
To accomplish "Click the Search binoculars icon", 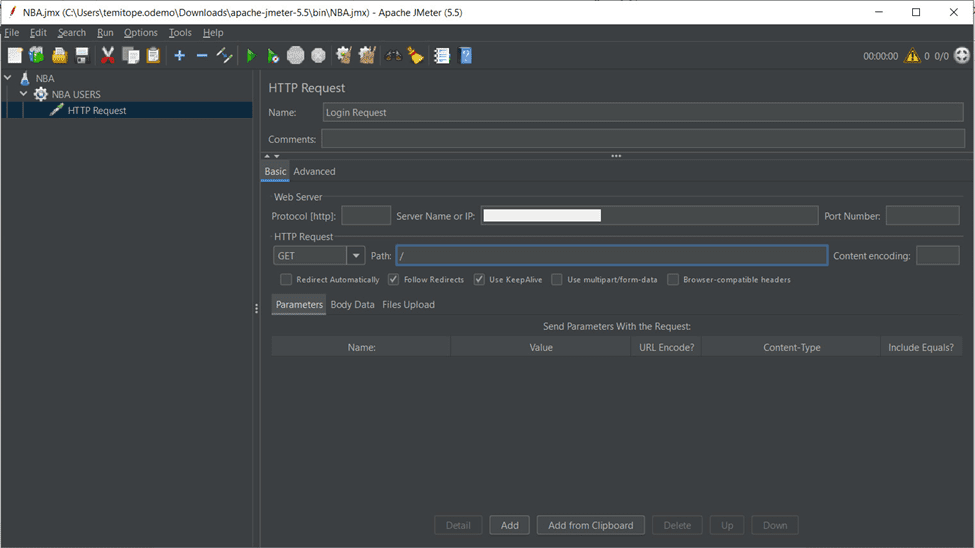I will (393, 56).
